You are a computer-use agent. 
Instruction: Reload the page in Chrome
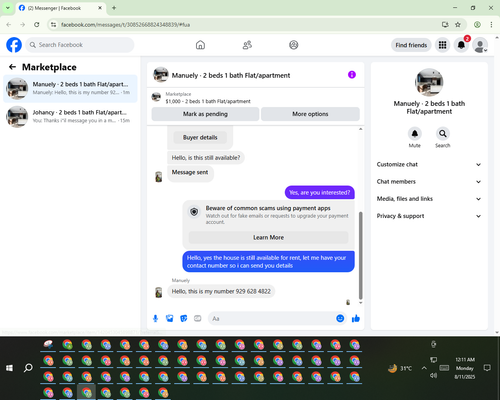tap(37, 25)
